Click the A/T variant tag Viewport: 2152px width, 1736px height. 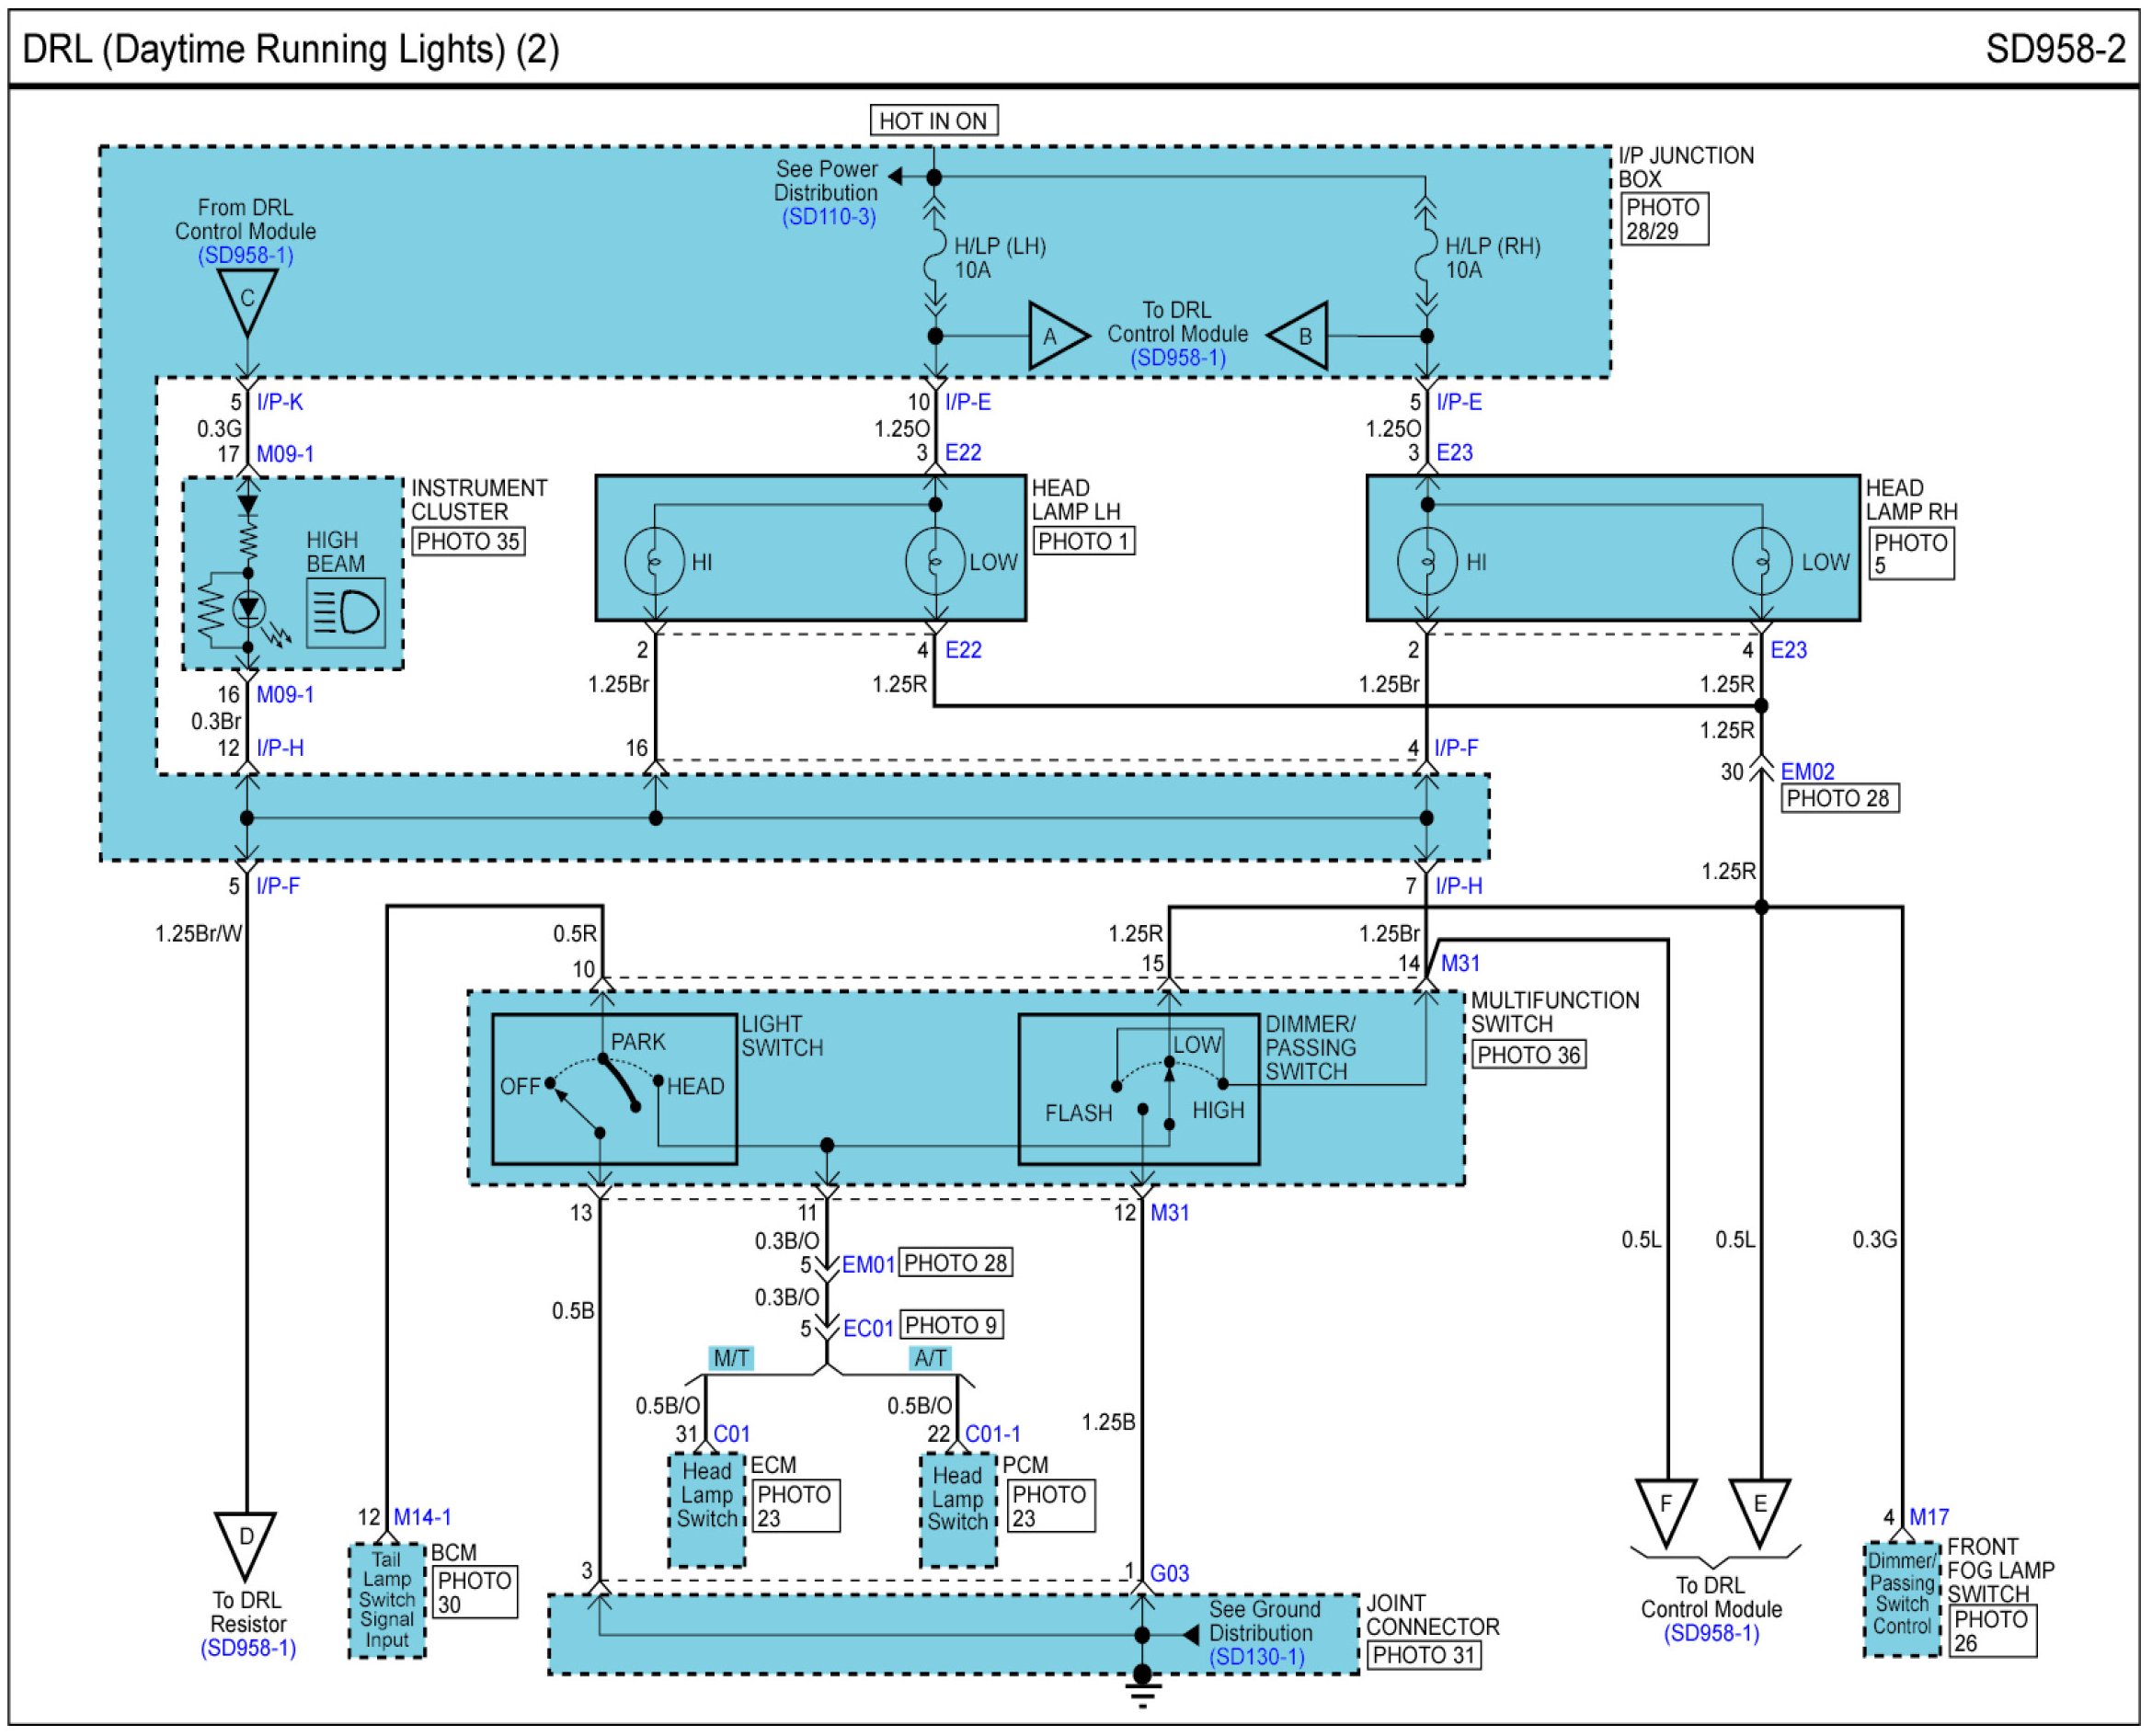point(930,1358)
